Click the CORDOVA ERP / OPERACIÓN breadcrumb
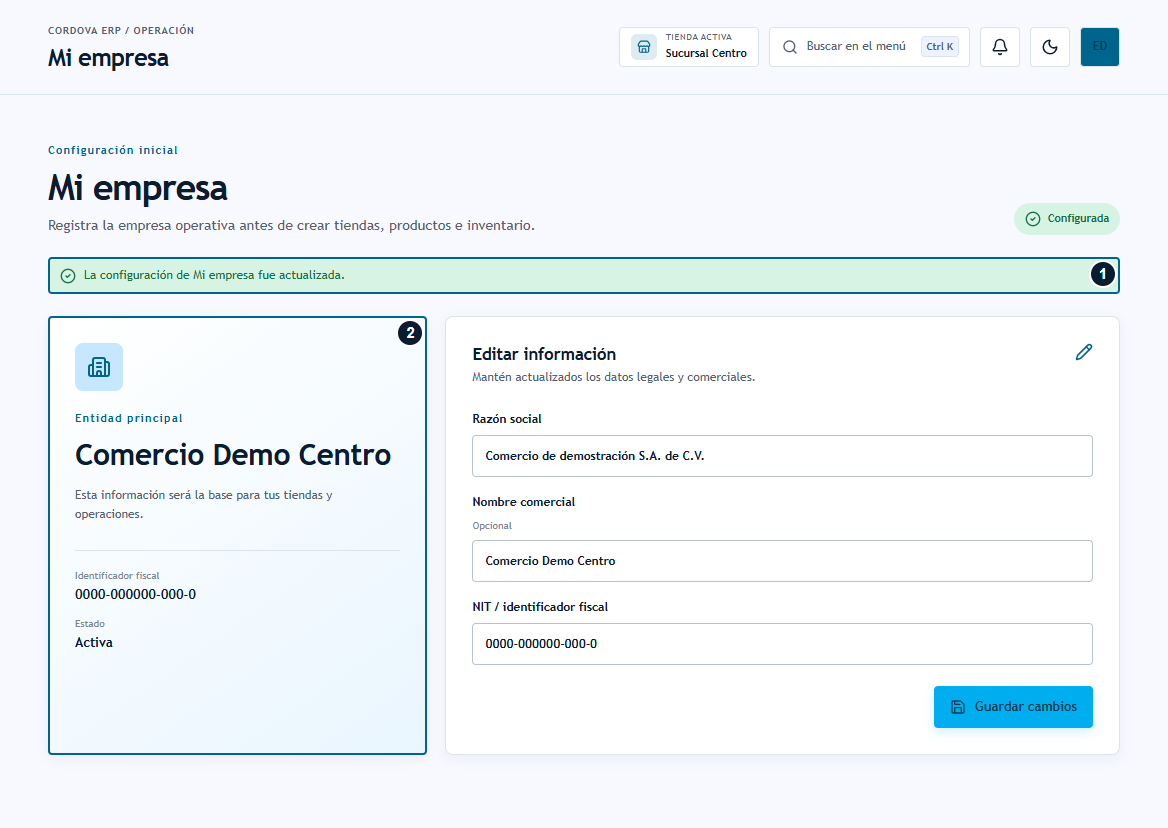Viewport: 1168px width, 828px height. point(121,31)
